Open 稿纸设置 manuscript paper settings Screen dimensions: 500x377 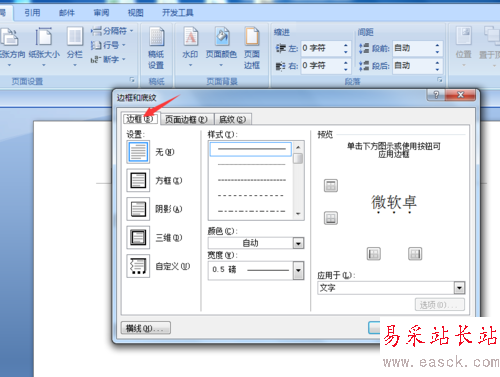pyautogui.click(x=156, y=48)
